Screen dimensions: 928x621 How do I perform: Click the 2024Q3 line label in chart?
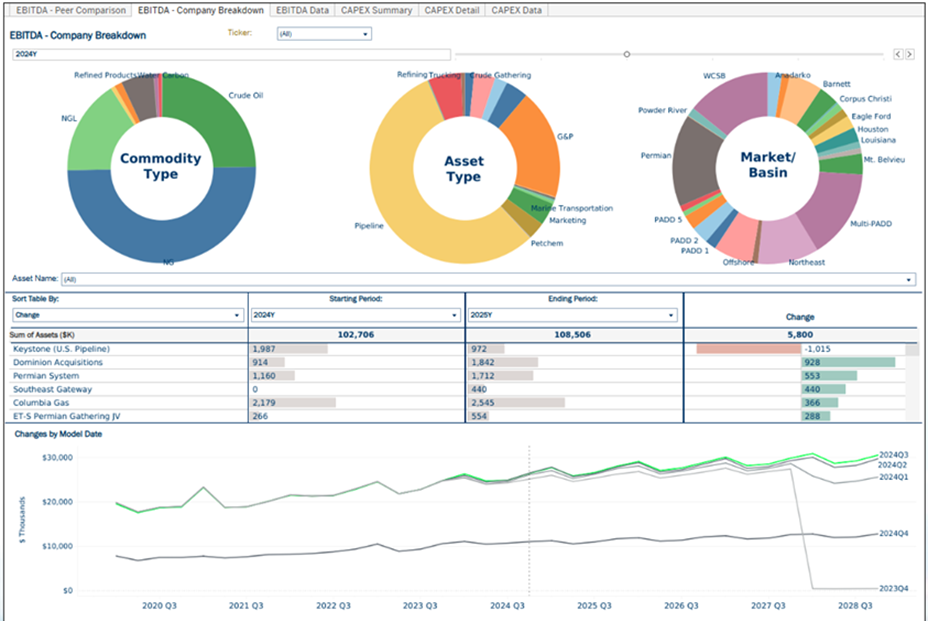[x=893, y=455]
